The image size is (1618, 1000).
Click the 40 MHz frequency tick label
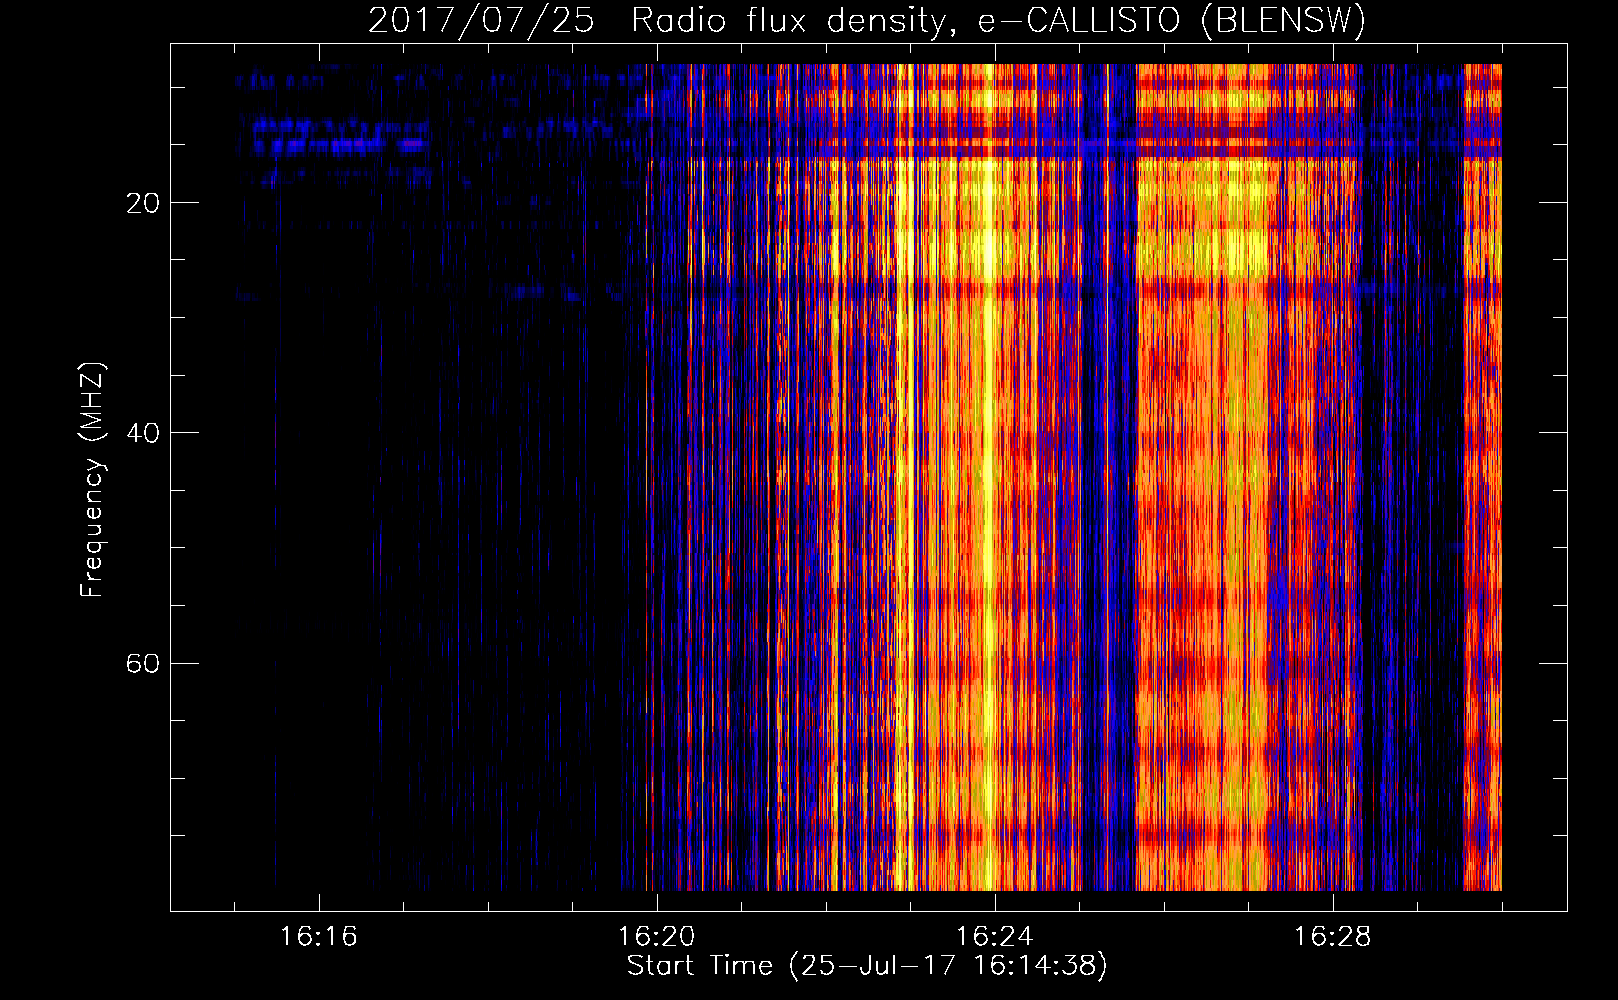click(x=143, y=433)
